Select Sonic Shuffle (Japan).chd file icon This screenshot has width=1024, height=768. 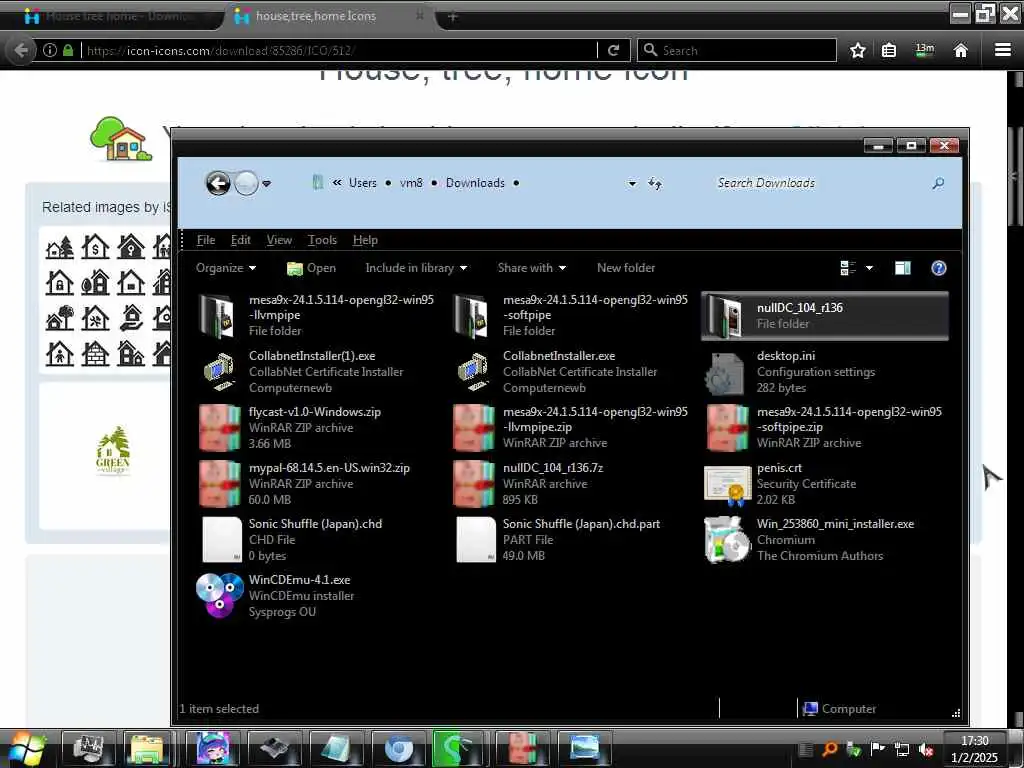pos(221,539)
